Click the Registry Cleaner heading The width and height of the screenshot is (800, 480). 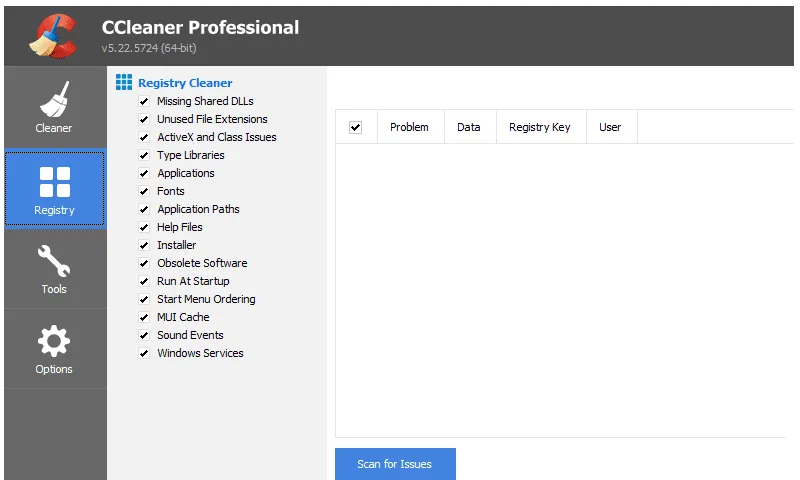185,83
